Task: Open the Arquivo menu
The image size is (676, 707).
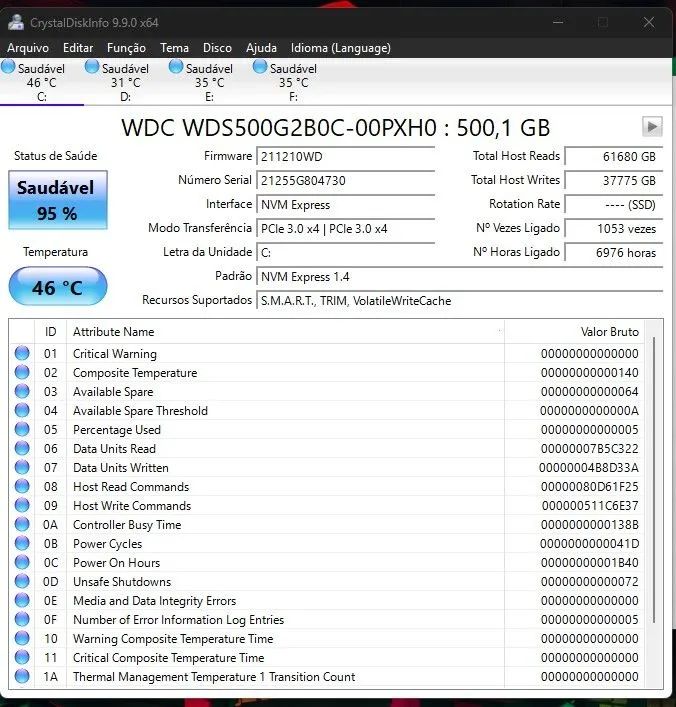Action: (x=28, y=48)
